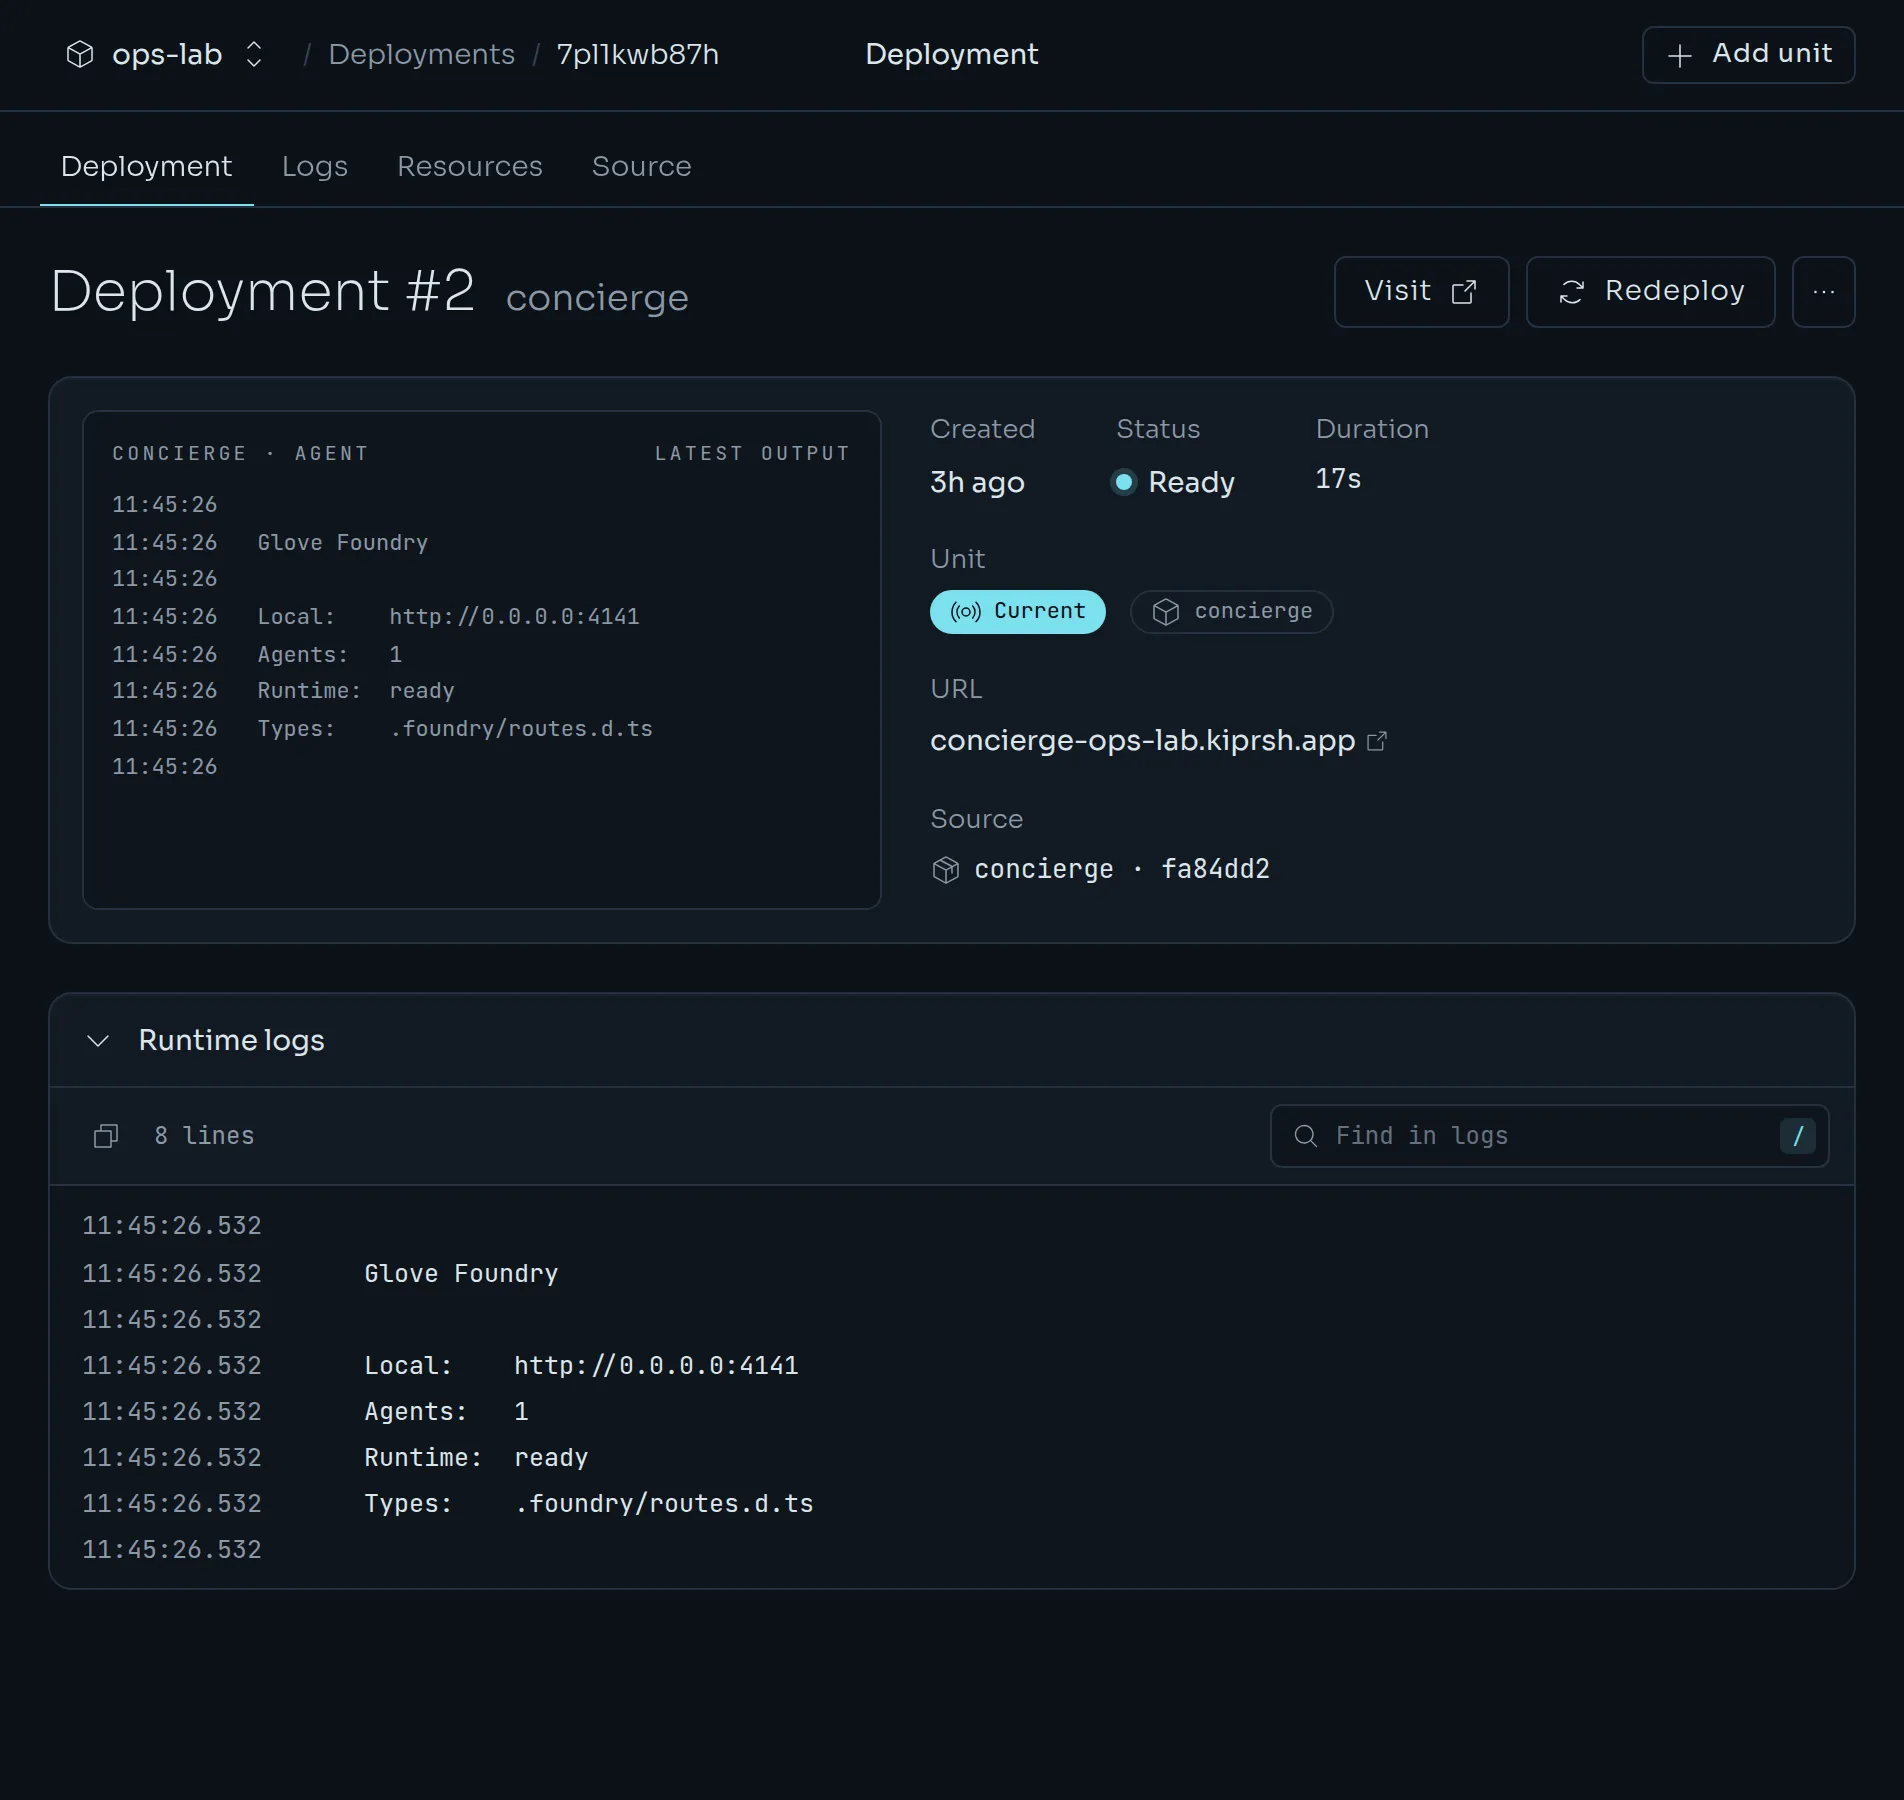Screen dimensions: 1904x1800
Task: Click the Redeploy button
Action: (1650, 291)
